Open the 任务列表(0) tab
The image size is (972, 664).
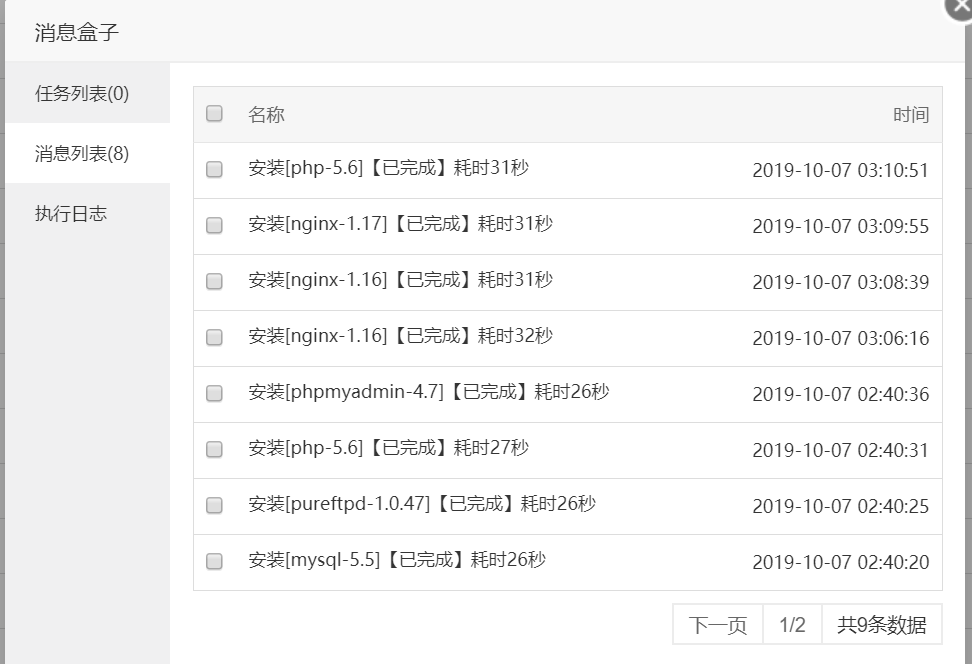82,94
